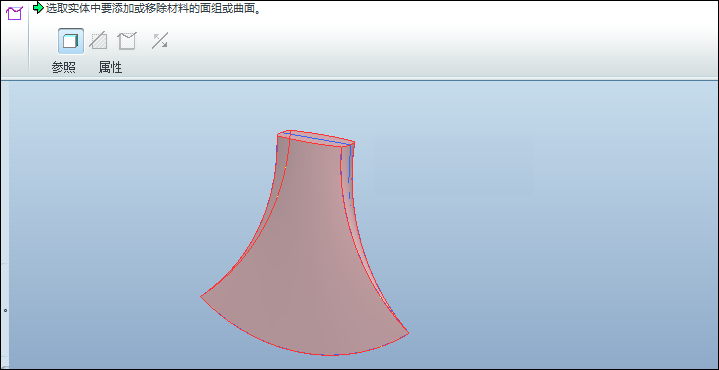Viewport: 719px width, 370px height.
Task: Select the small top end face
Action: (x=316, y=138)
